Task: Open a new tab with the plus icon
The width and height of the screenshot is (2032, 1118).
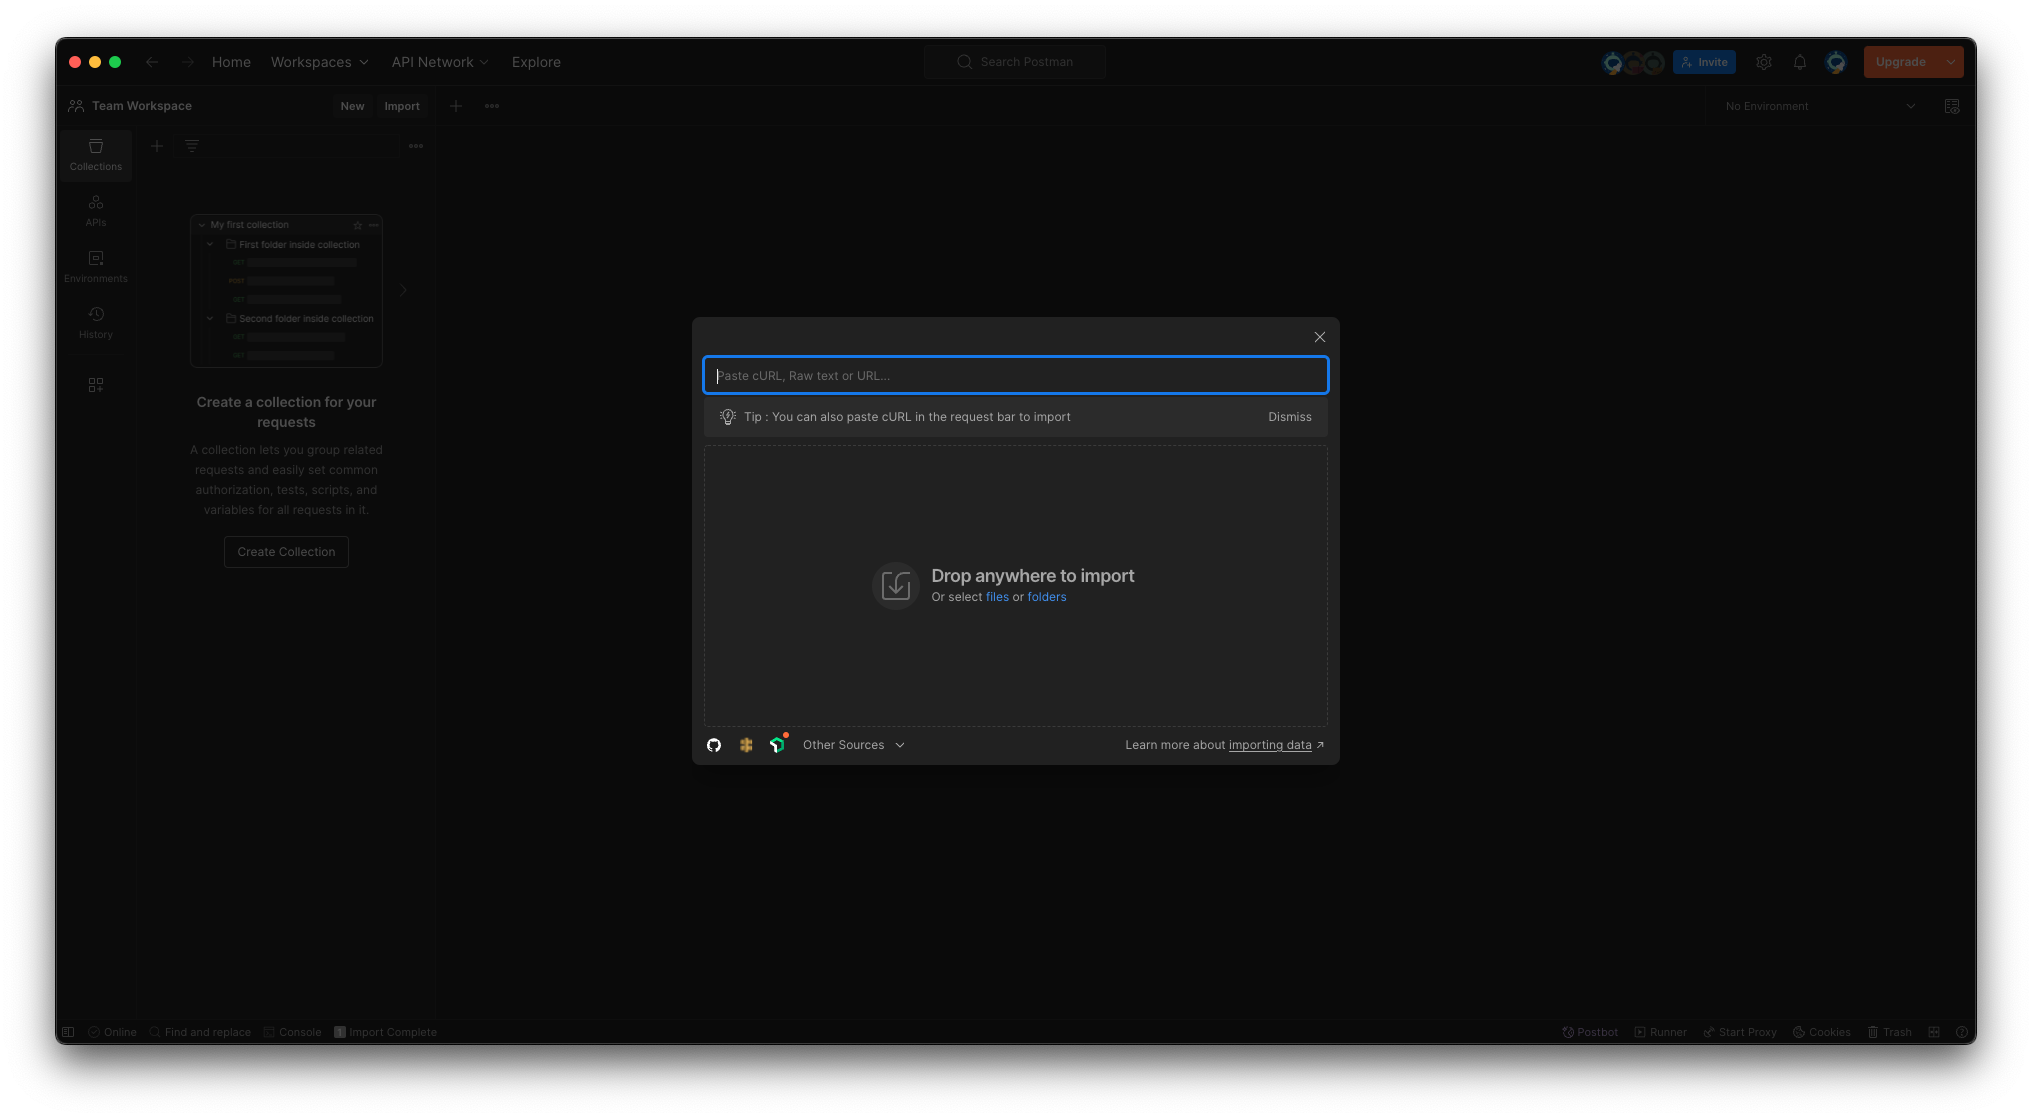Action: (456, 106)
